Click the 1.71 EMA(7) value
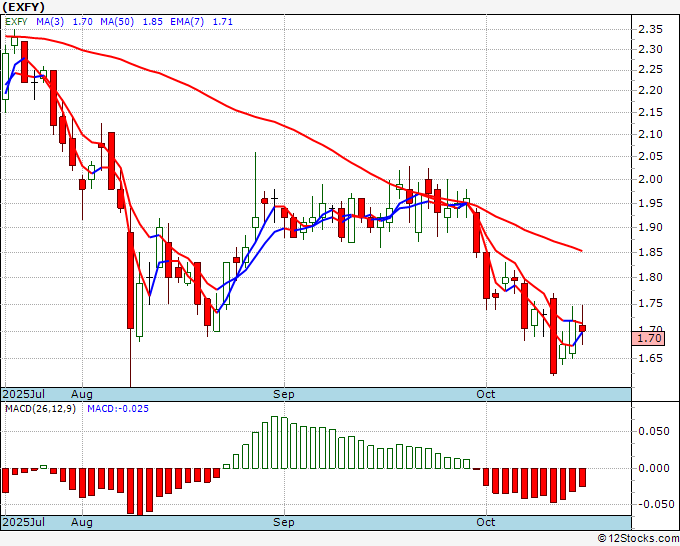The image size is (680, 546). tap(222, 21)
